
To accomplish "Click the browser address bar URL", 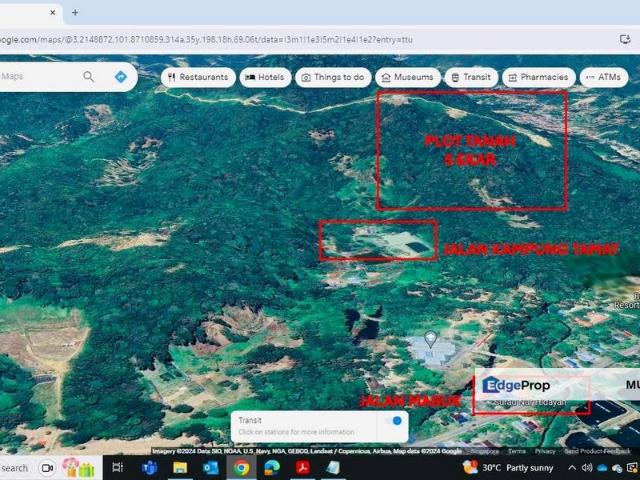I will (x=206, y=40).
